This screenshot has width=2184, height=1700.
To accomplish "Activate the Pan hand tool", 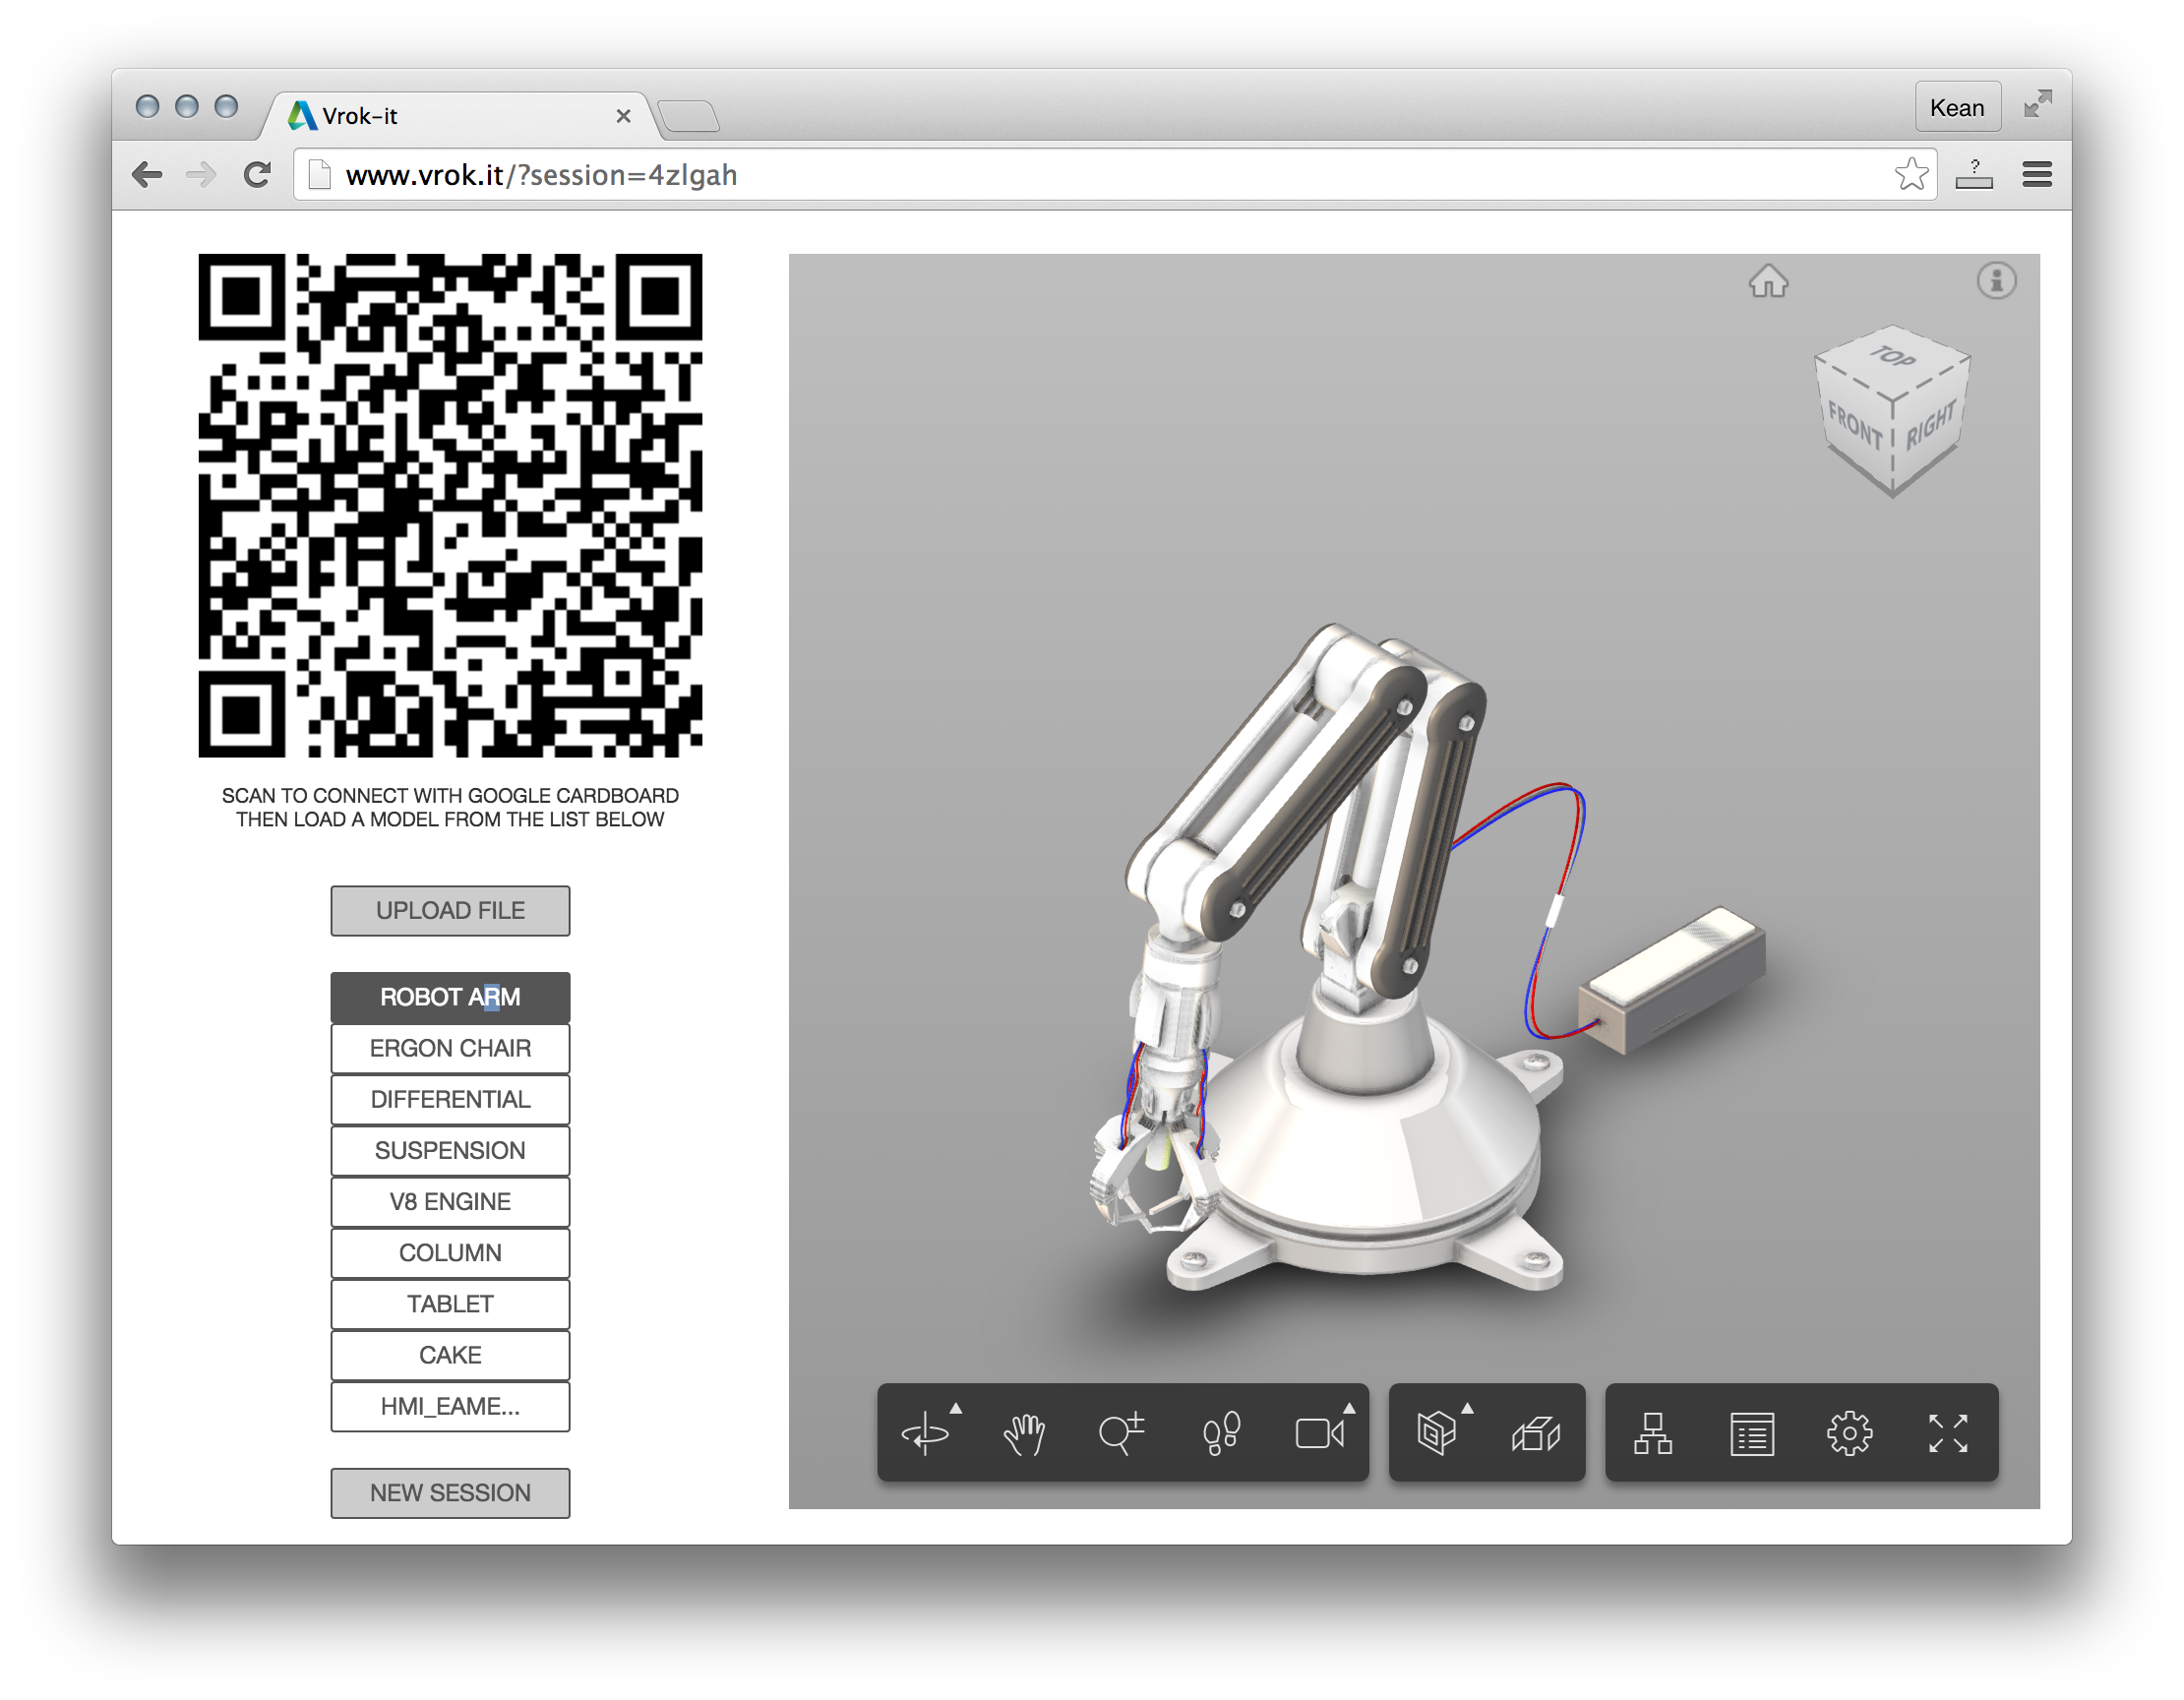I will click(x=1024, y=1433).
